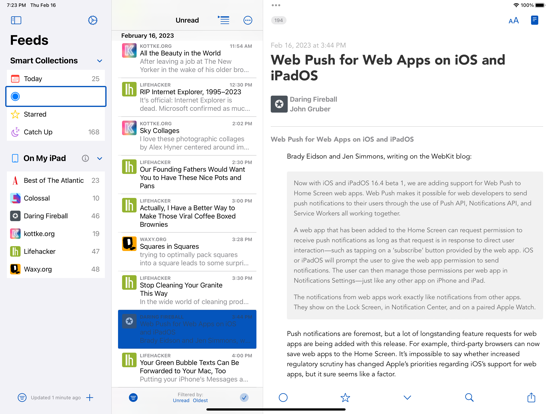Go to next article chevron

(x=407, y=397)
